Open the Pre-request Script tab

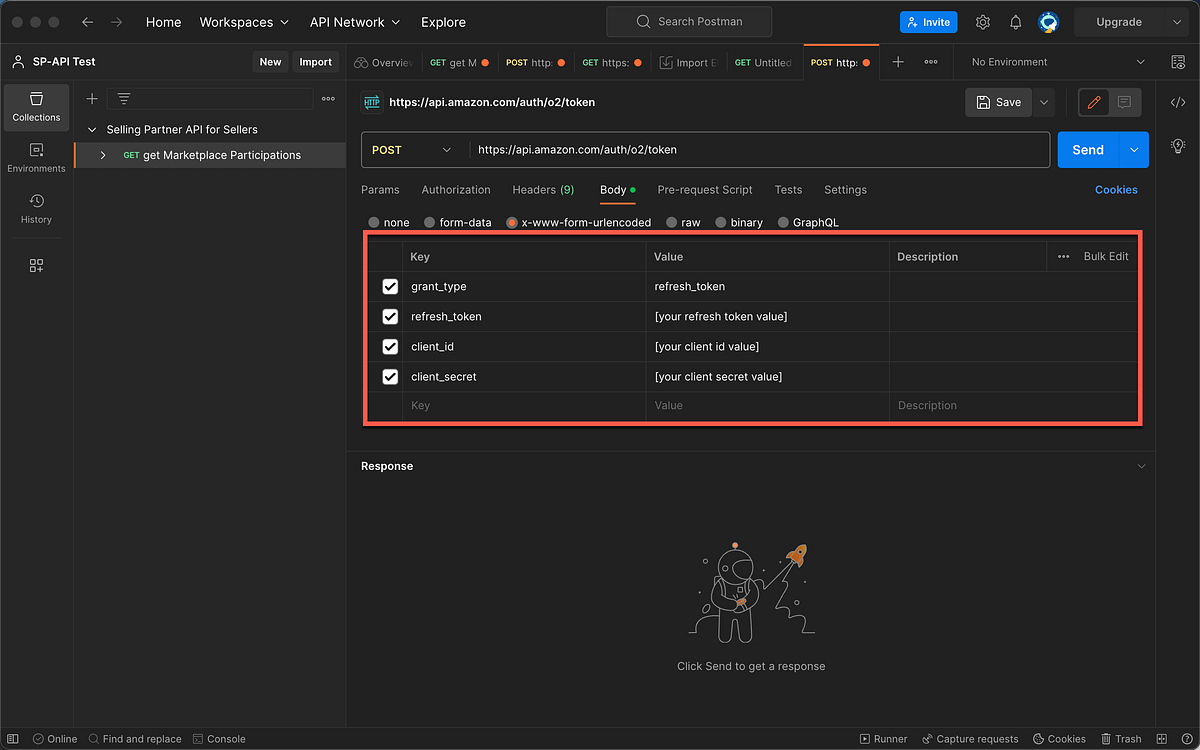point(705,190)
